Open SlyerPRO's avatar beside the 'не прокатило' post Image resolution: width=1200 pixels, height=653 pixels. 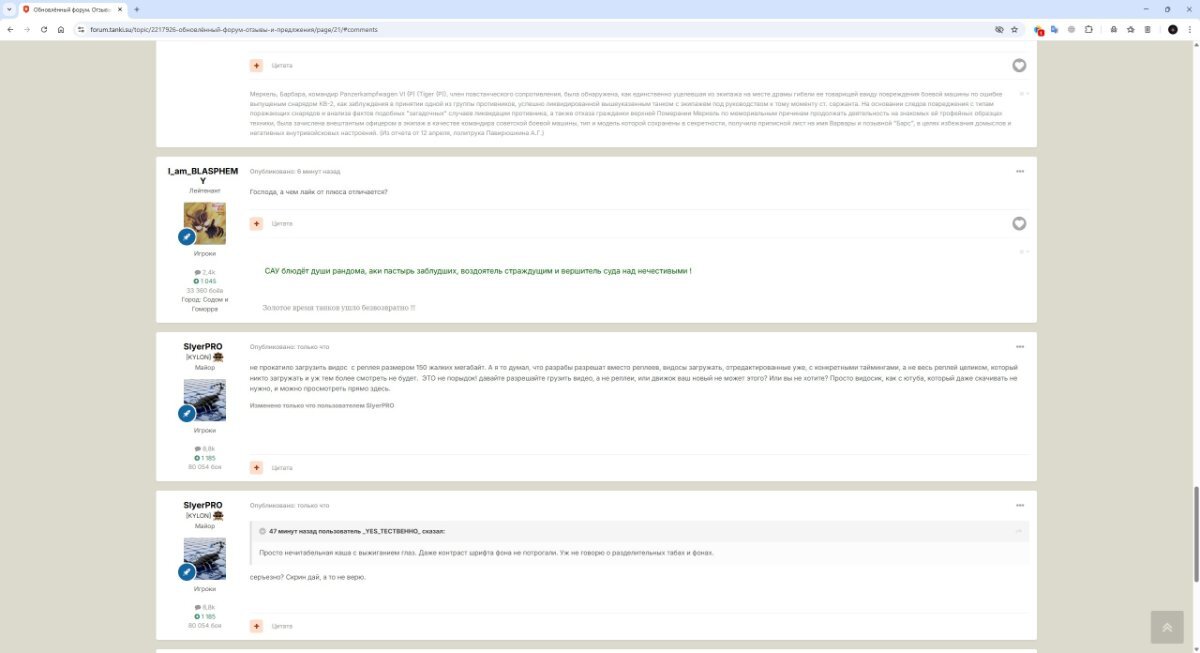click(x=204, y=400)
